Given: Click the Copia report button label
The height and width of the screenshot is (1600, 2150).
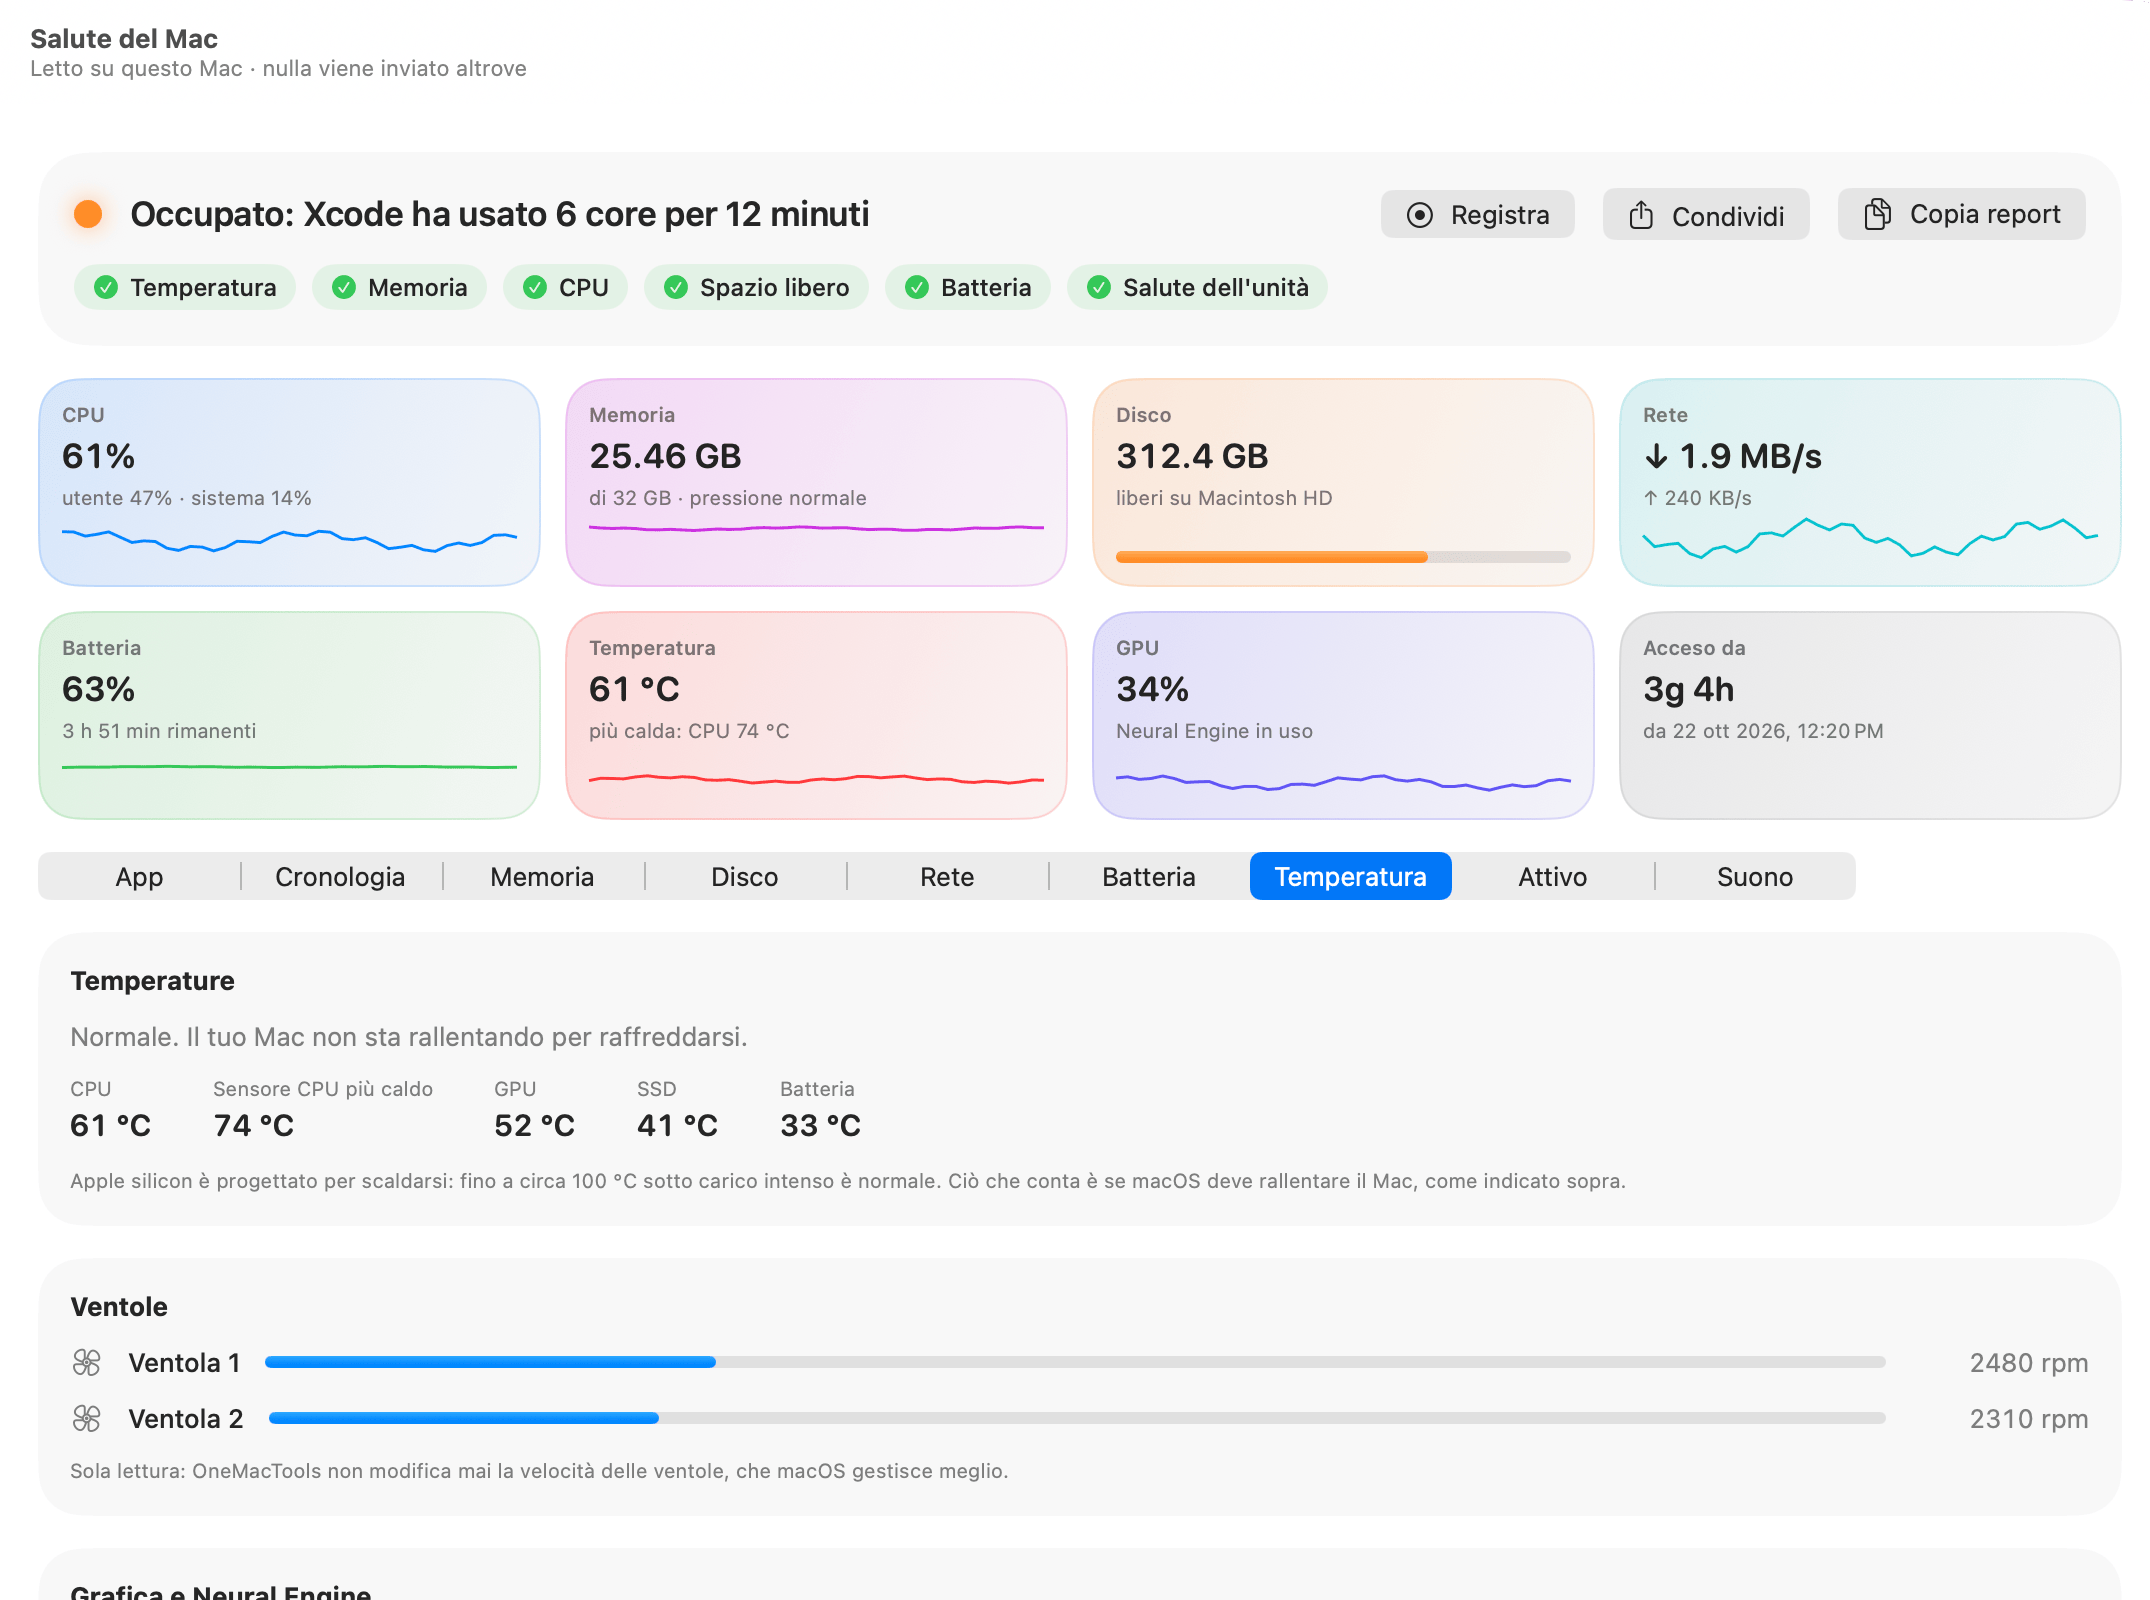Looking at the screenshot, I should point(1985,214).
